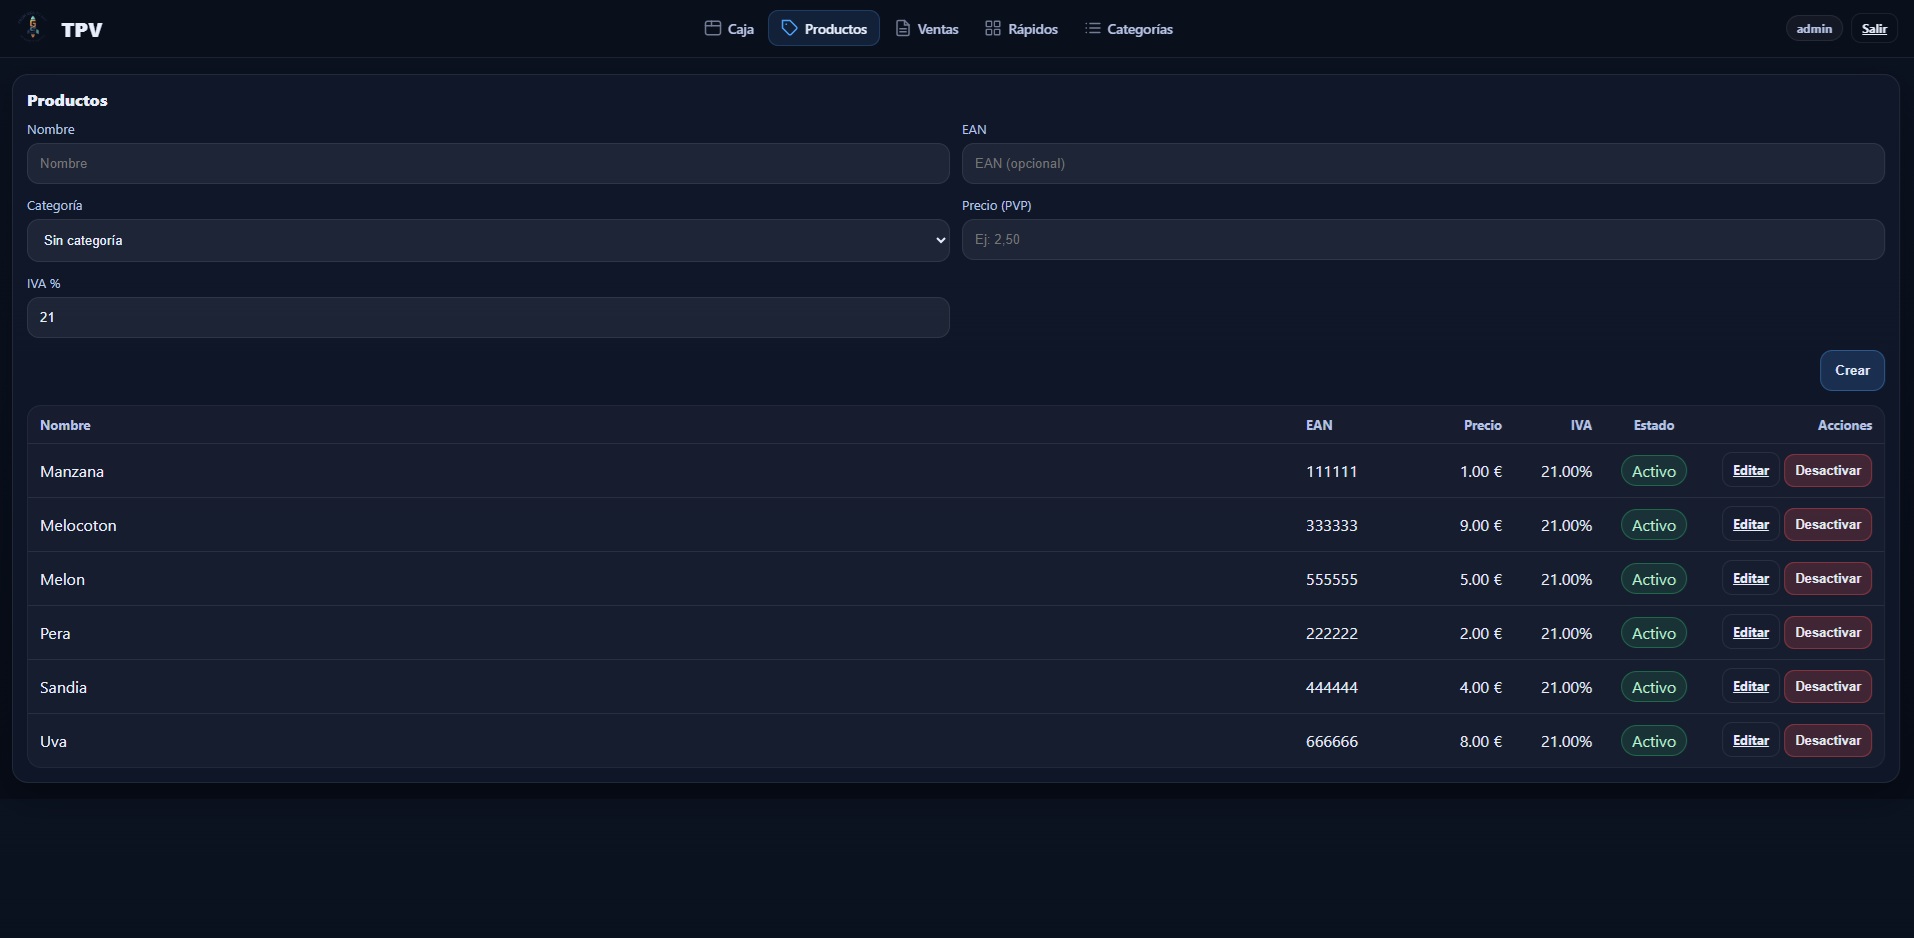Image resolution: width=1914 pixels, height=938 pixels.
Task: Click the EAN optional input field
Action: pos(1422,164)
